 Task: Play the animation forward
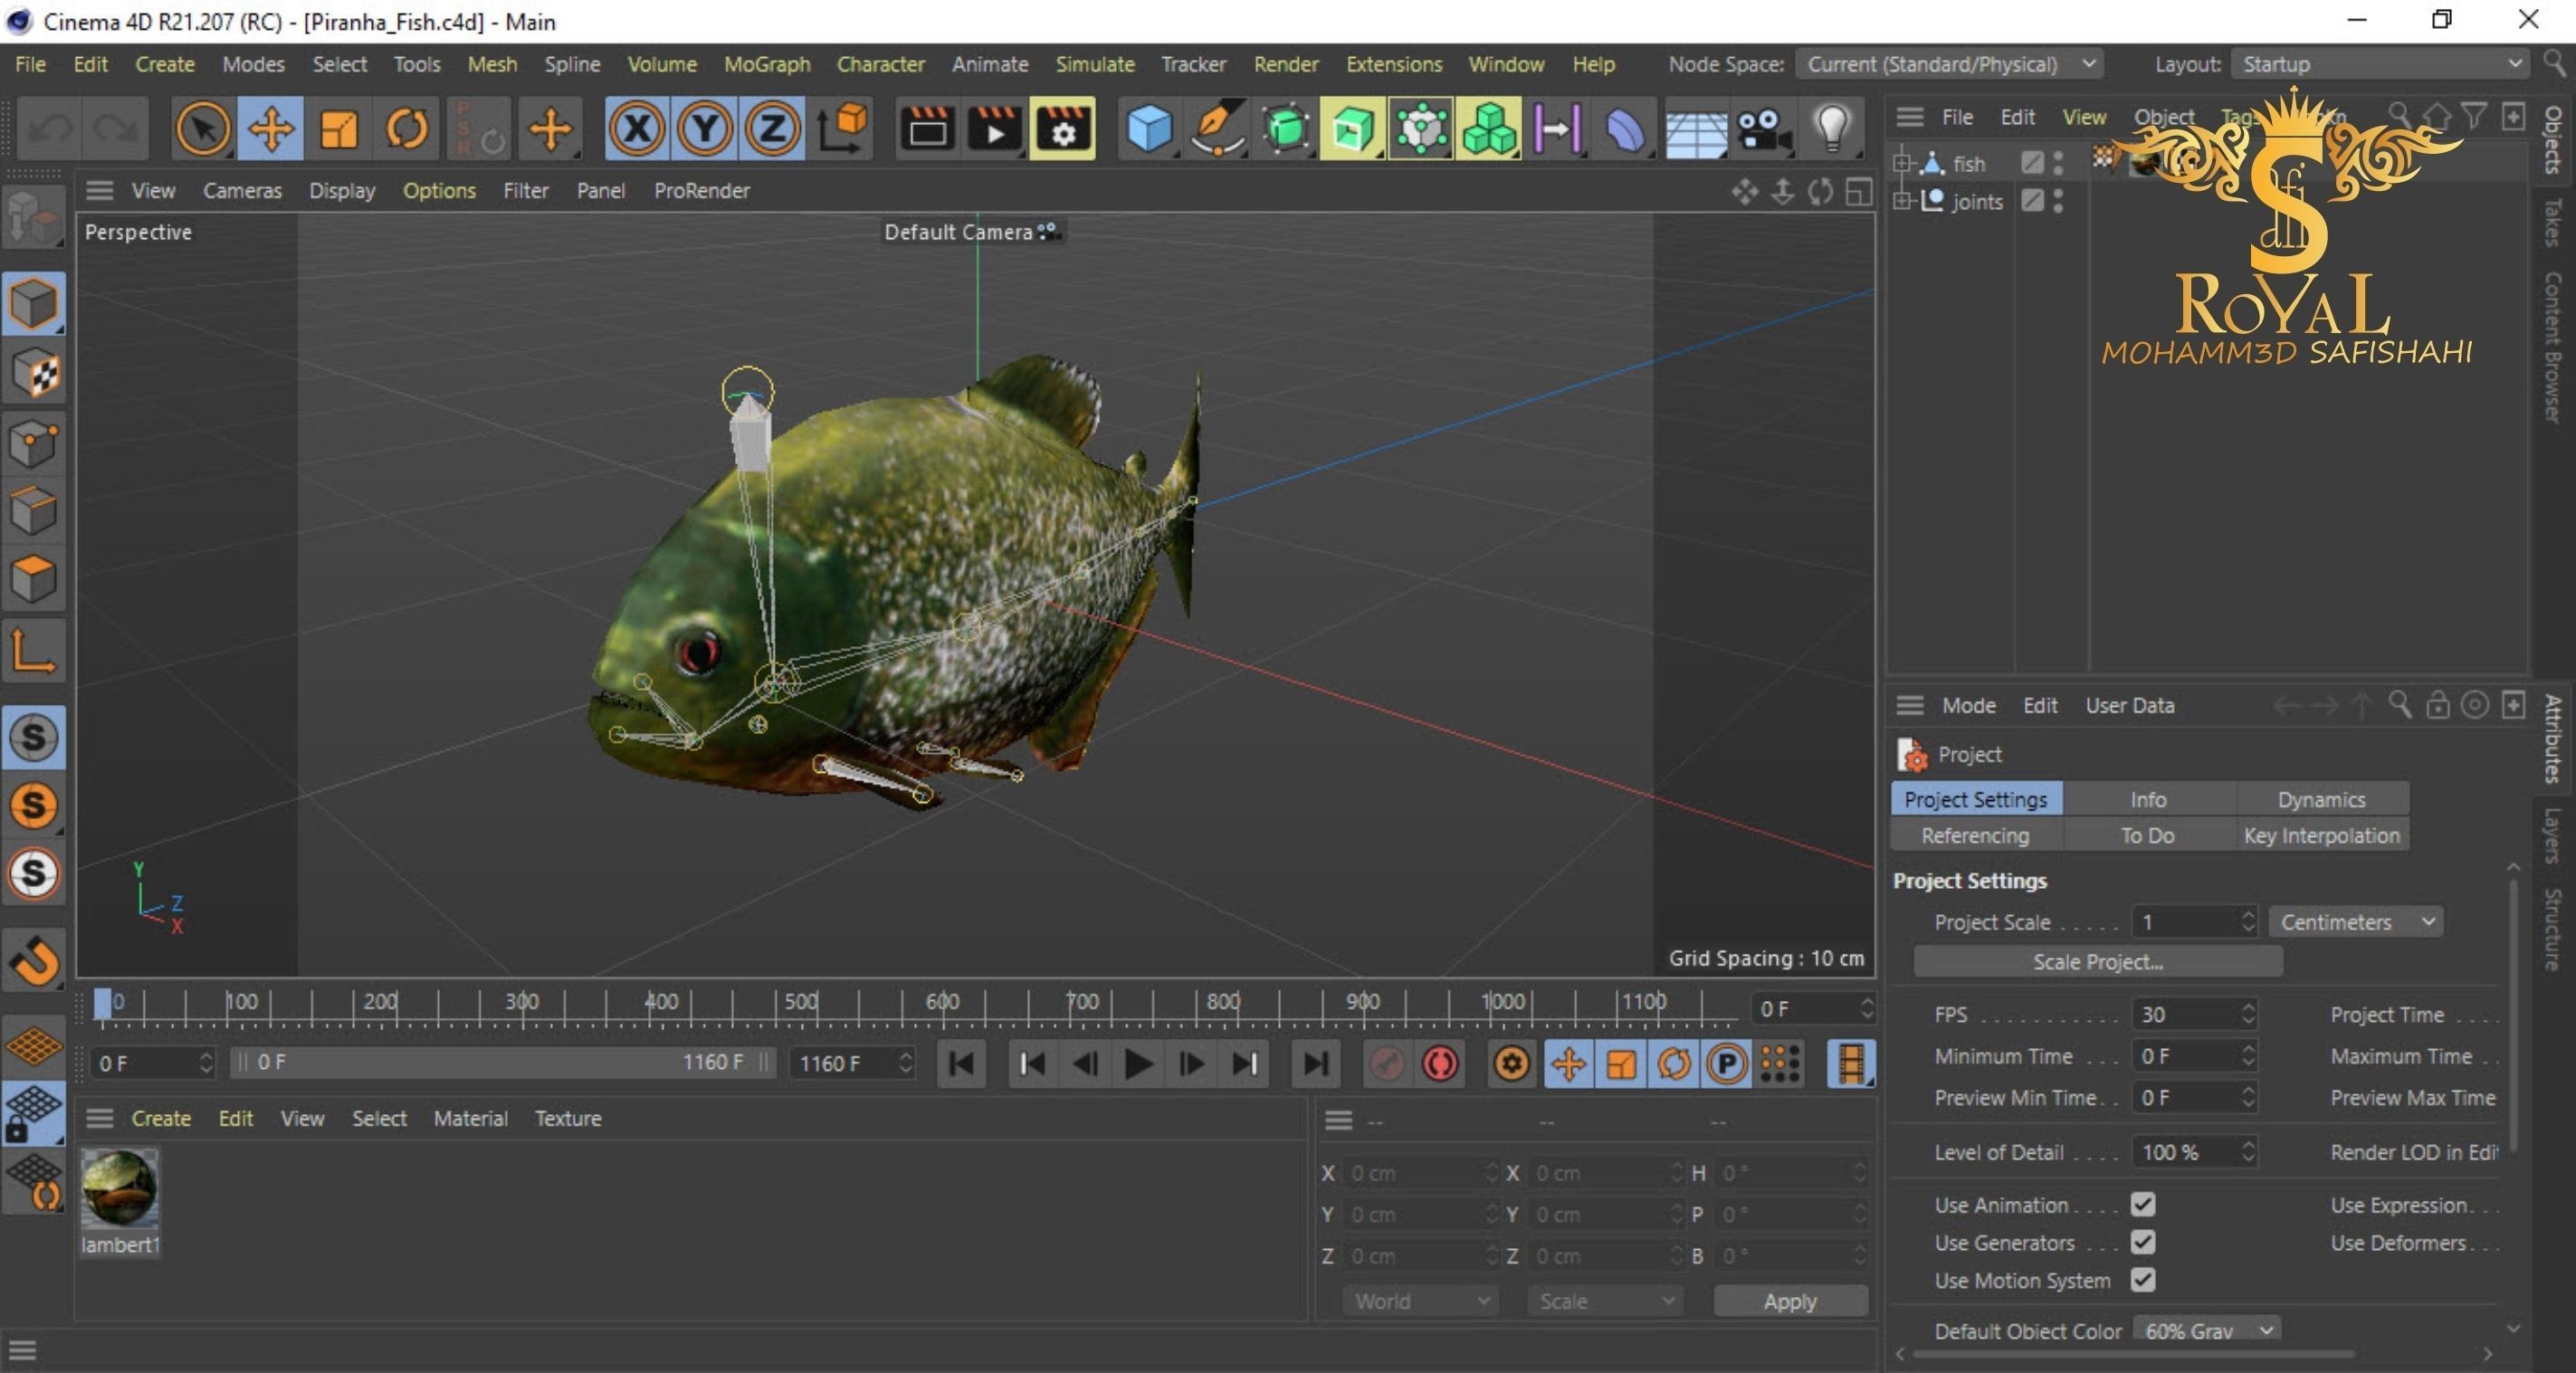pyautogui.click(x=1137, y=1063)
